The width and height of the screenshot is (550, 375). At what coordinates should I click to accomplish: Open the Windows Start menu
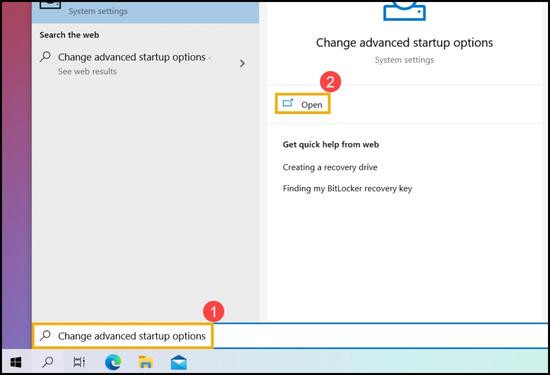(16, 362)
